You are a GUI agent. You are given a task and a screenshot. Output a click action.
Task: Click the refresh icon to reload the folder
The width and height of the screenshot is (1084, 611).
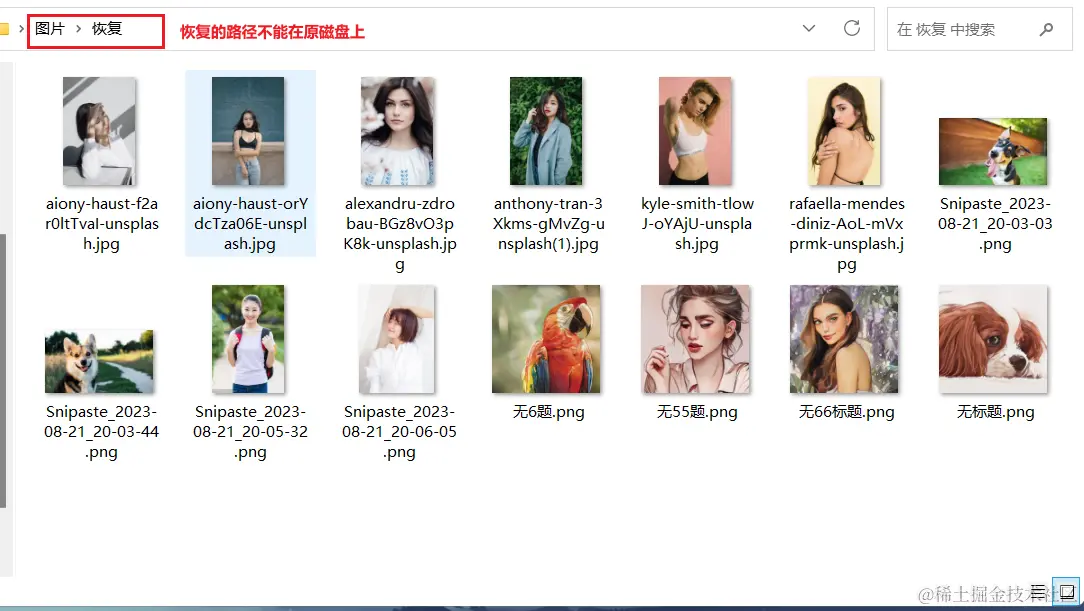tap(851, 28)
